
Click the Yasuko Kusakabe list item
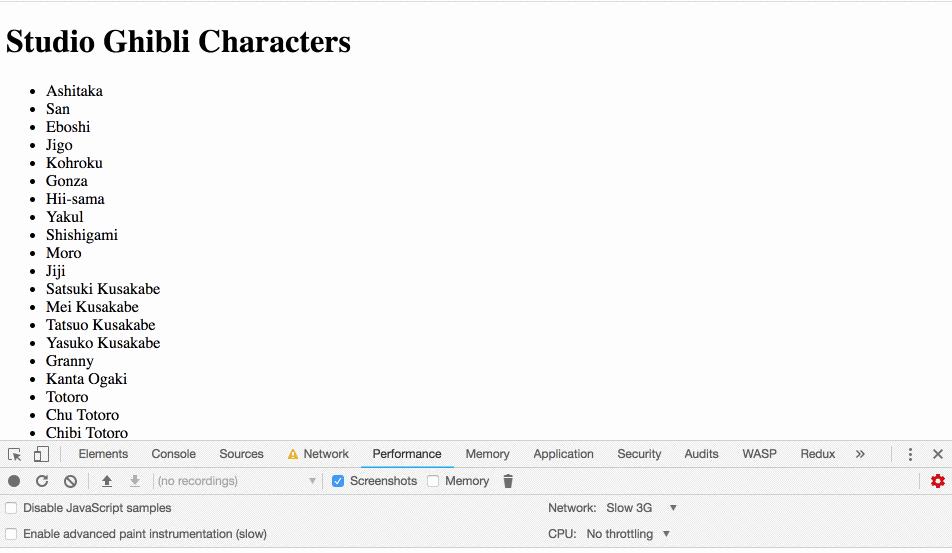pyautogui.click(x=103, y=343)
